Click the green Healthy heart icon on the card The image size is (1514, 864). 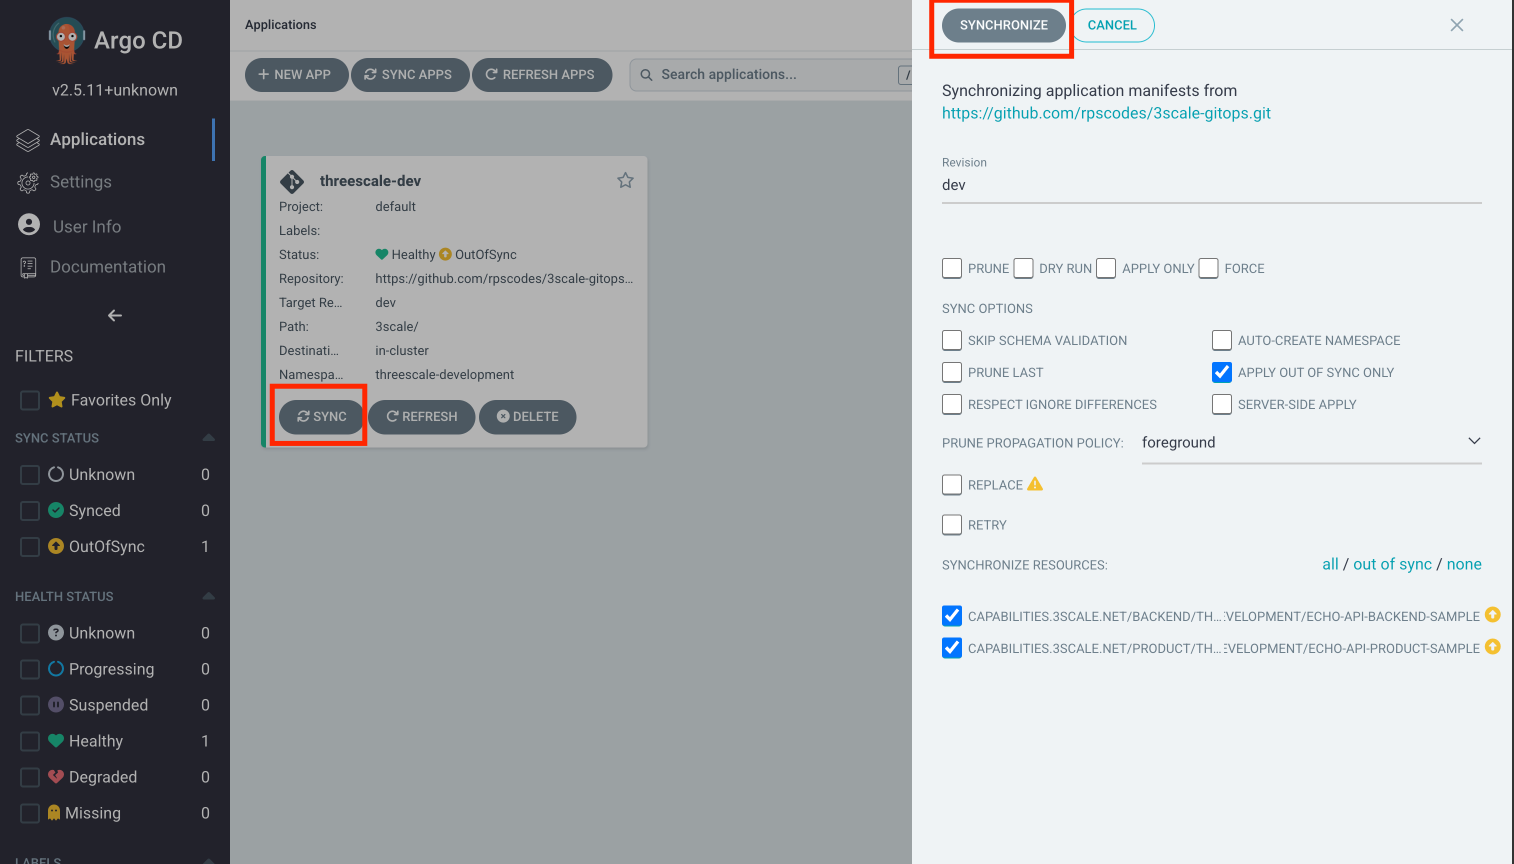click(381, 254)
